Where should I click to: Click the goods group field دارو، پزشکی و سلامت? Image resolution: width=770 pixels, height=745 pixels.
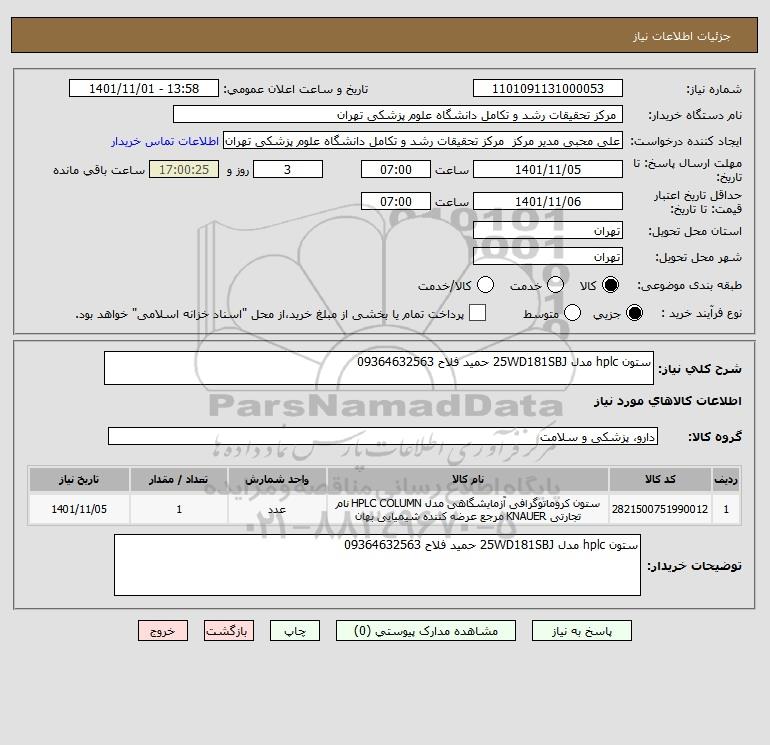point(383,436)
